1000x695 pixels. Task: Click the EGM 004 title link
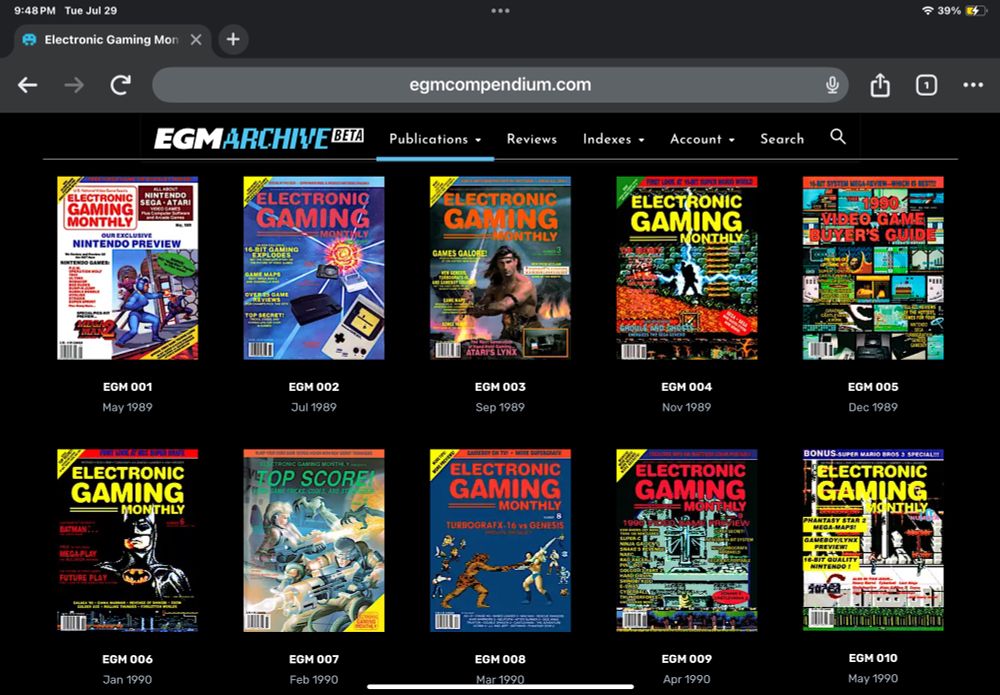(686, 386)
